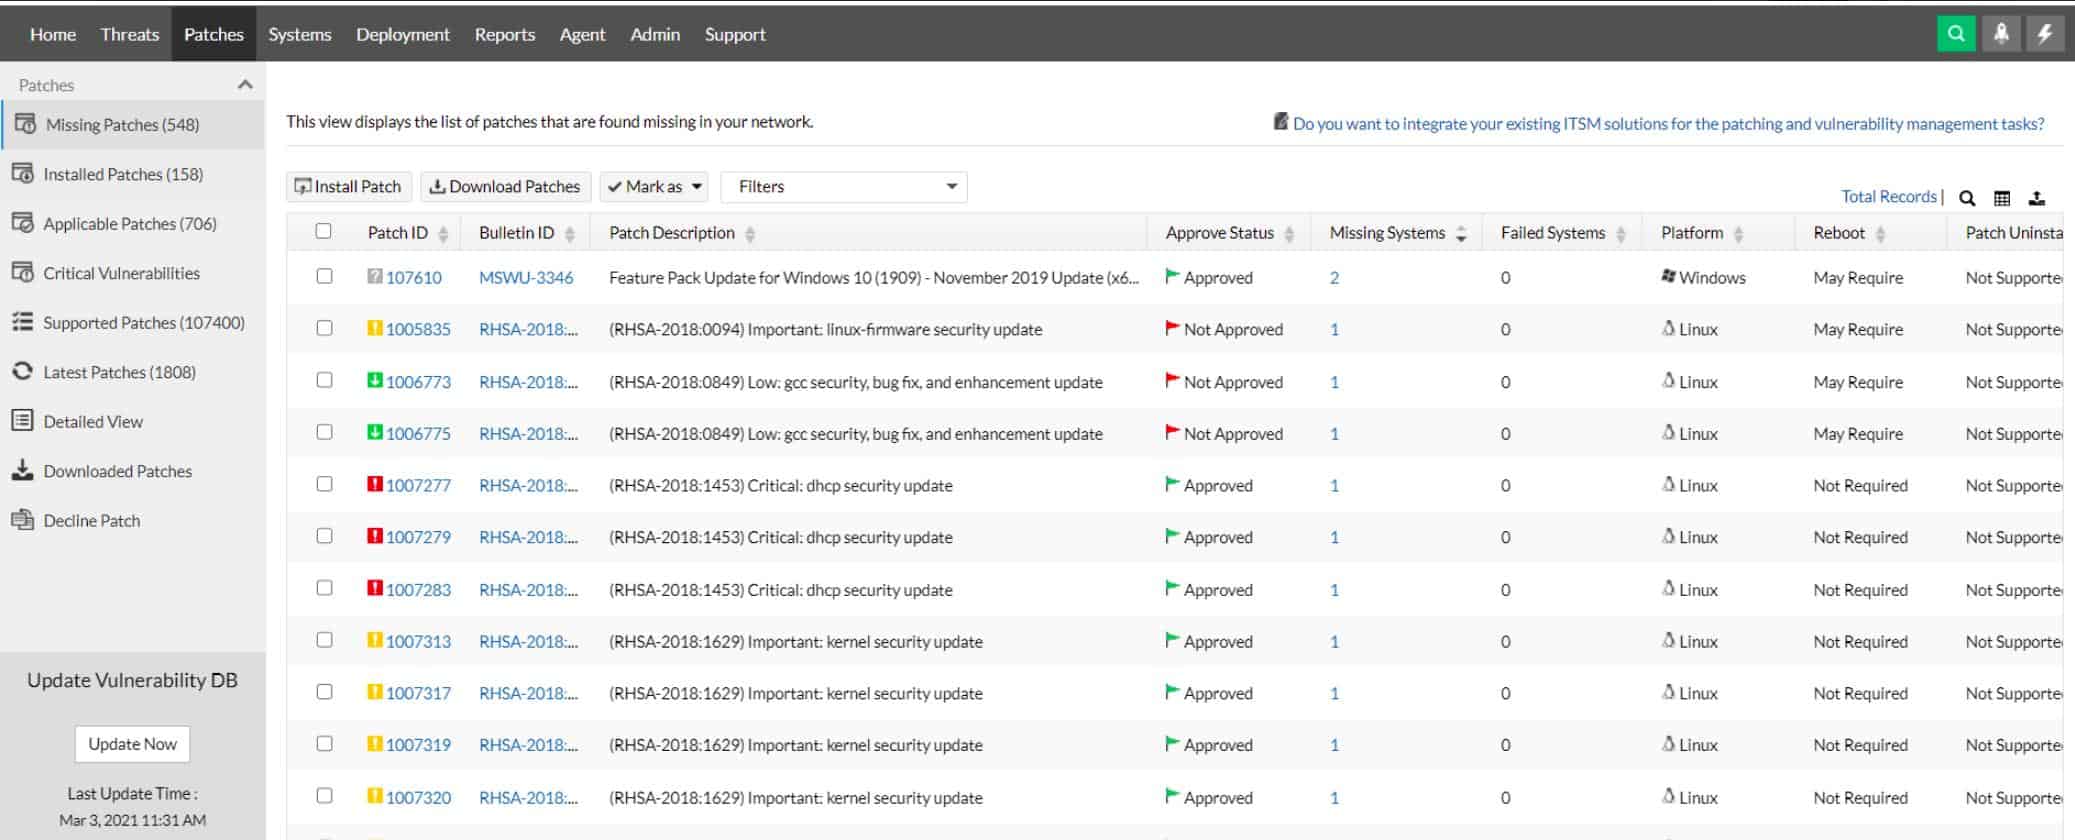This screenshot has height=840, width=2075.
Task: Click the yellow severity icon of patch 1005835
Action: click(x=375, y=328)
